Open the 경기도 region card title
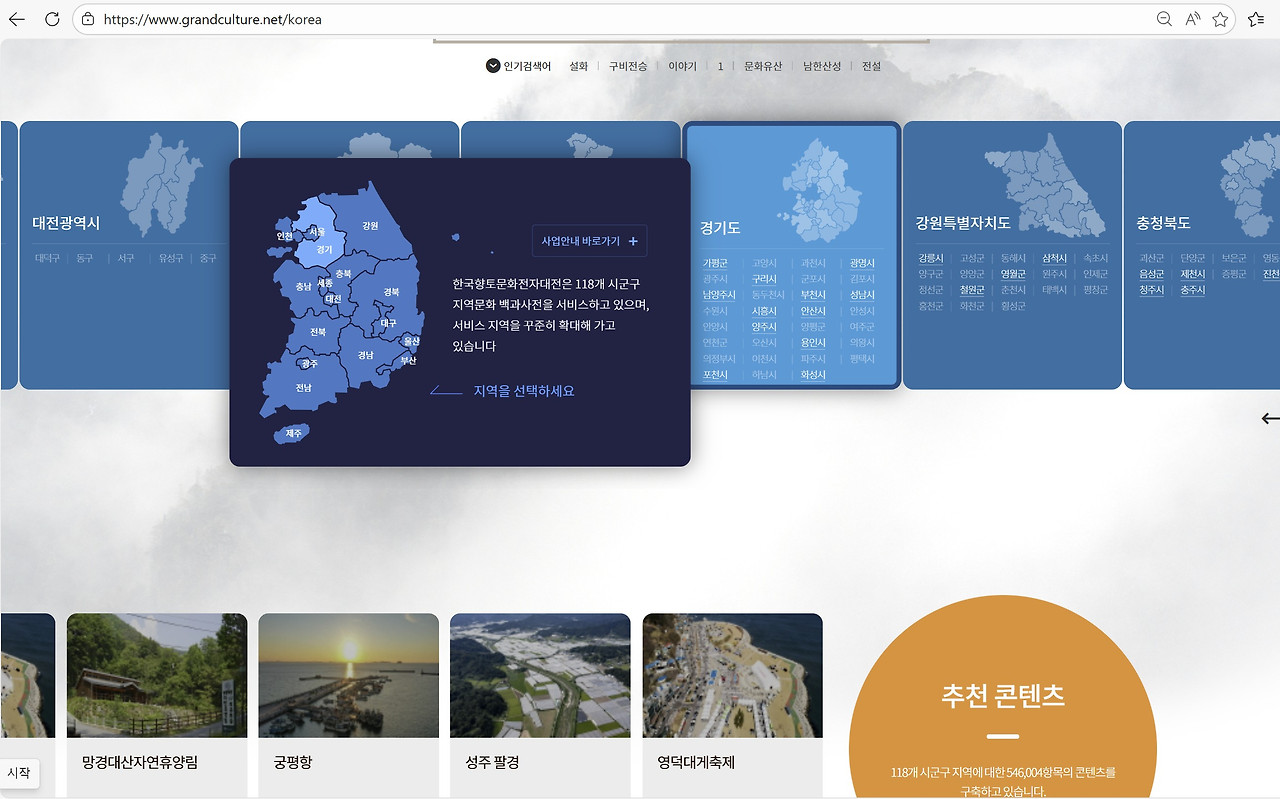This screenshot has height=799, width=1280. click(x=720, y=228)
